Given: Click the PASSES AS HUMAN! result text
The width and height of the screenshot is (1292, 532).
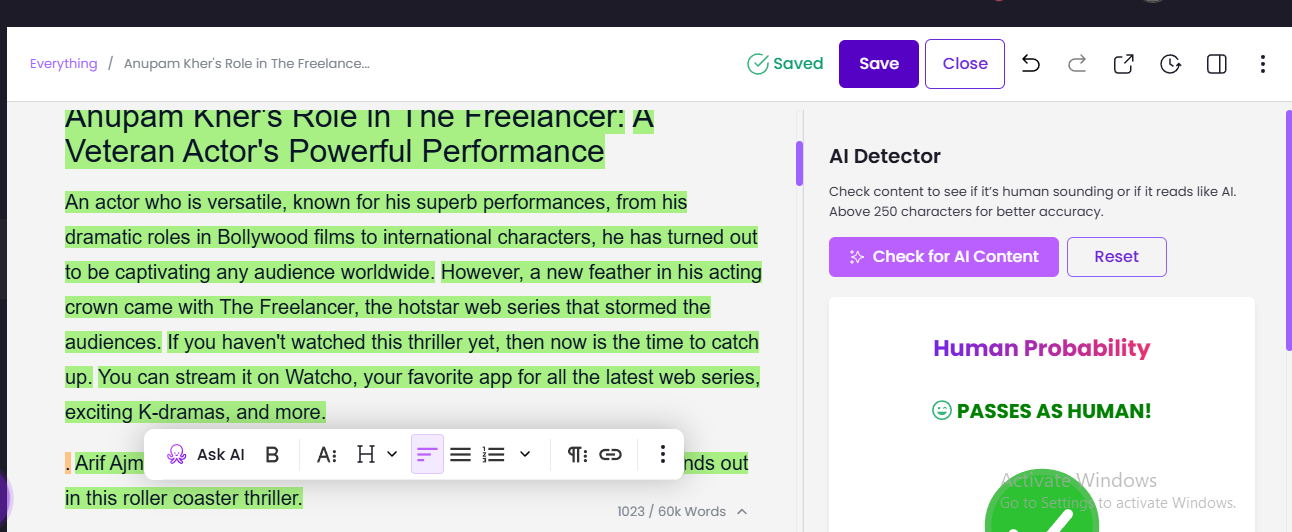Looking at the screenshot, I should (1054, 411).
